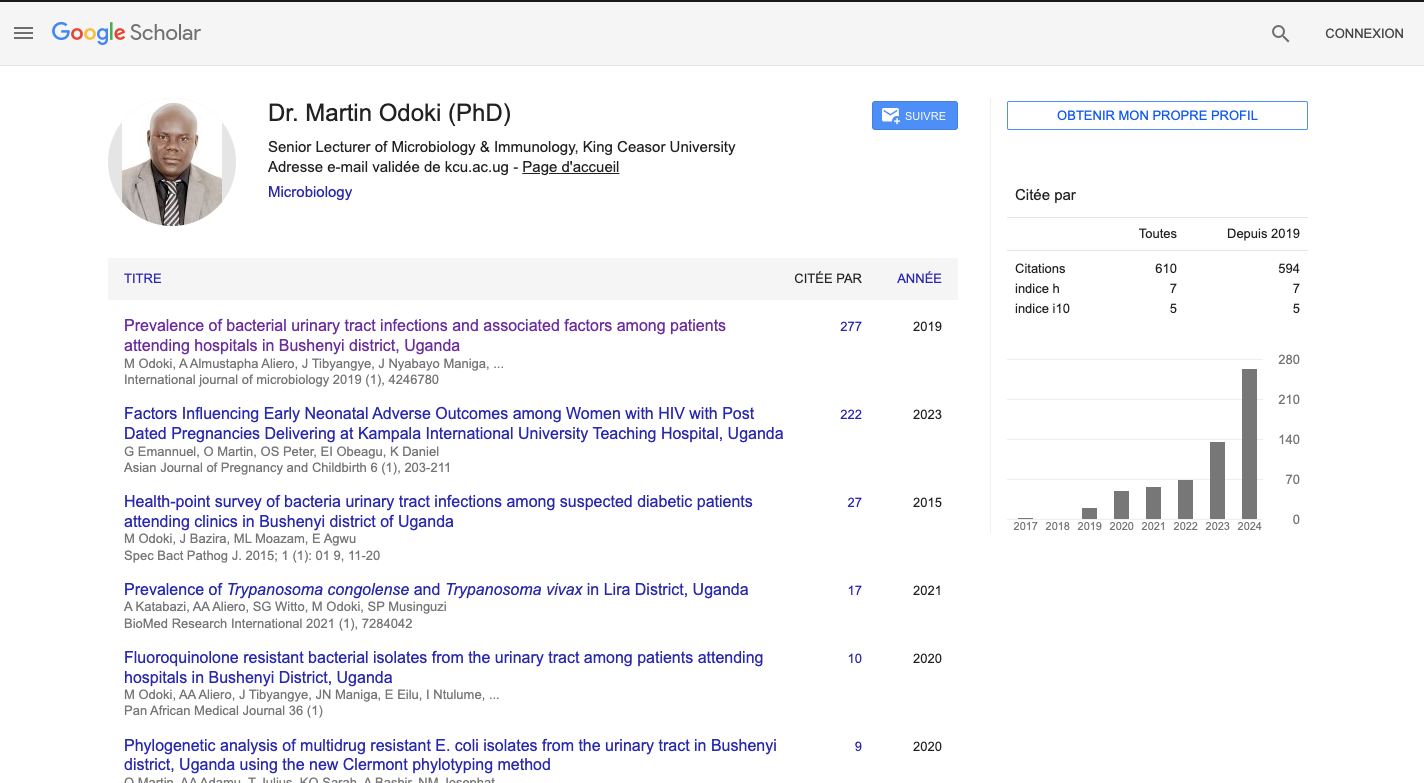Sort publications by TITRE column header
This screenshot has height=783, width=1424.
143,279
